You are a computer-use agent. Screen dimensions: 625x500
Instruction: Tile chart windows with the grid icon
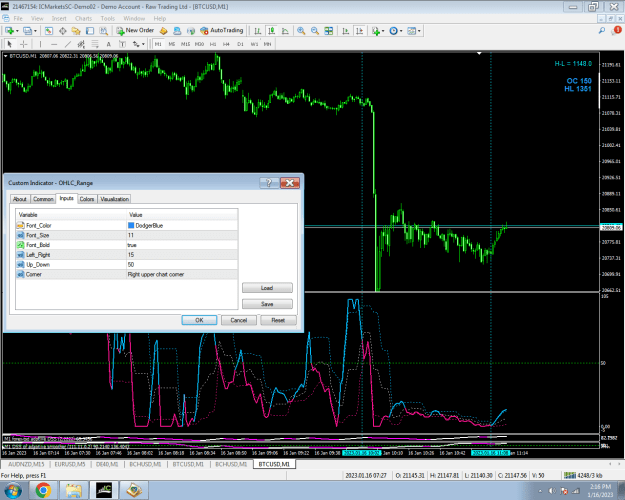pos(328,31)
